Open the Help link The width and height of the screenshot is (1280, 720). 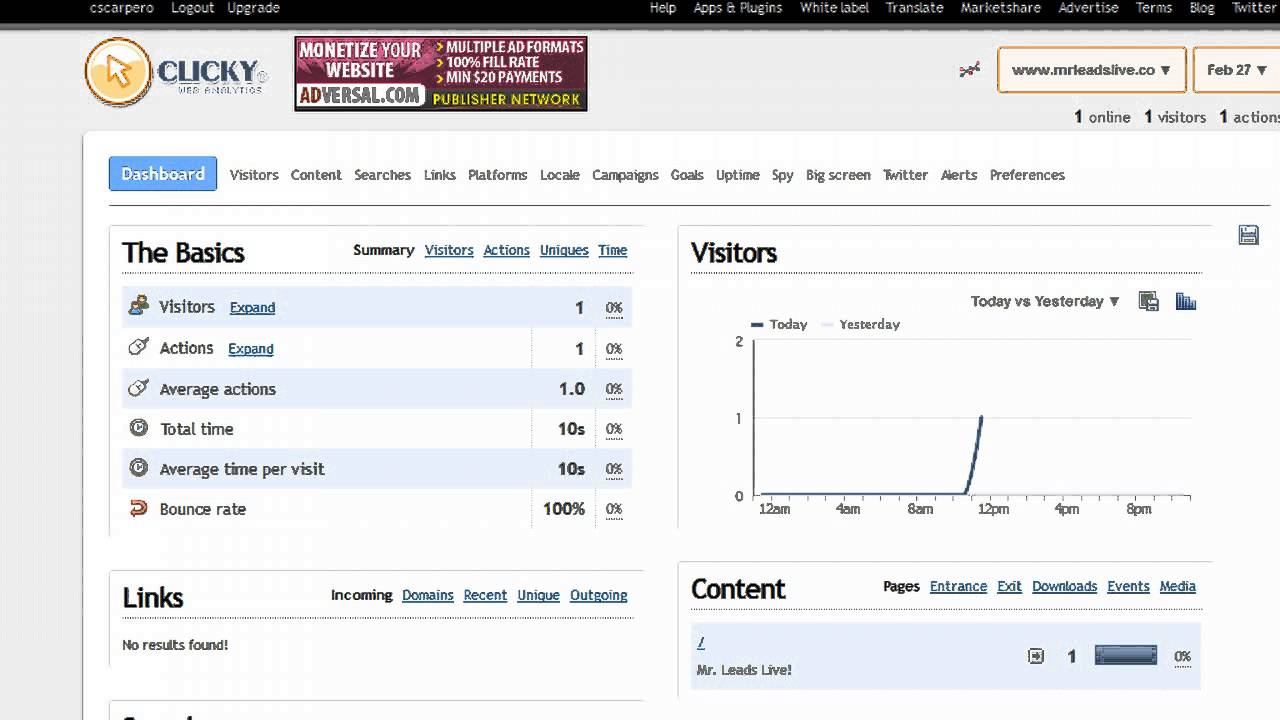tap(663, 8)
